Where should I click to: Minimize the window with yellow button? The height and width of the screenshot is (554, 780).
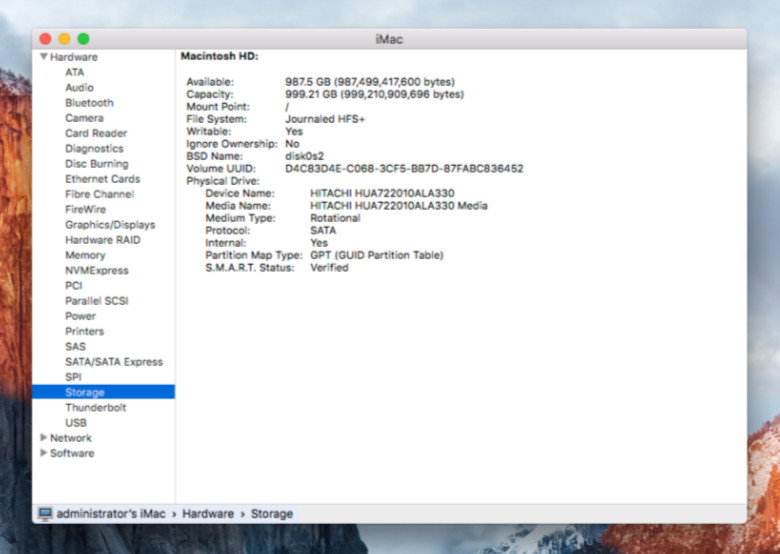pos(64,39)
